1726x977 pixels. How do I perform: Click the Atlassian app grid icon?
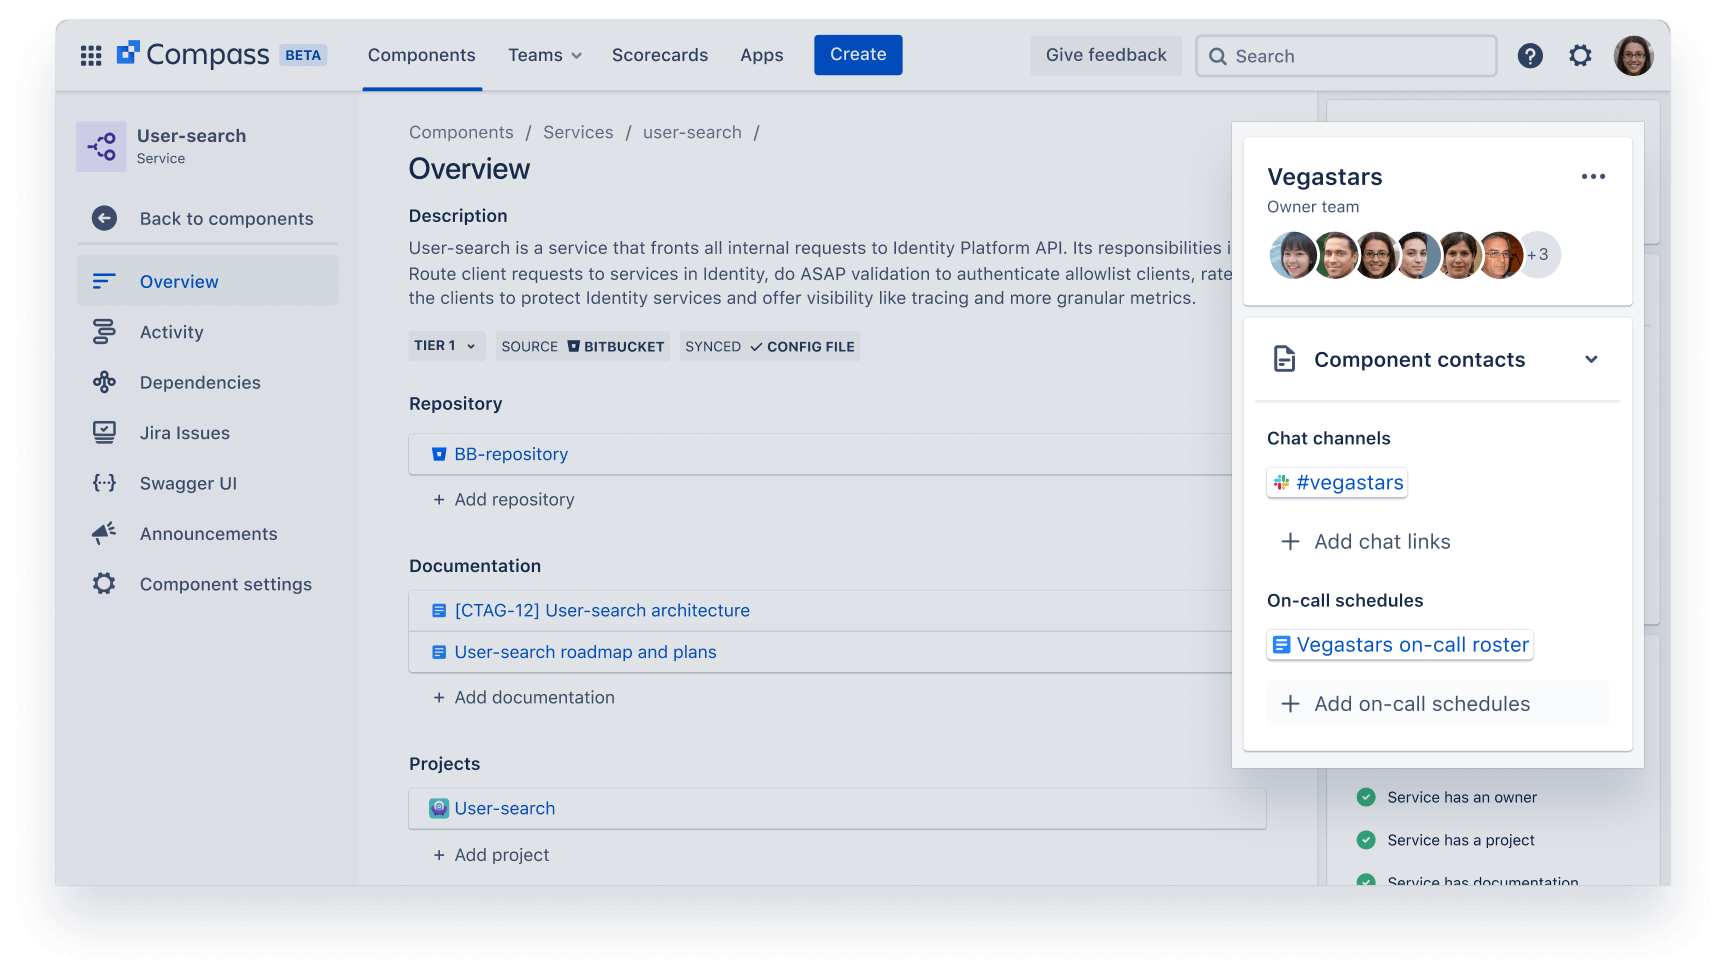click(91, 55)
